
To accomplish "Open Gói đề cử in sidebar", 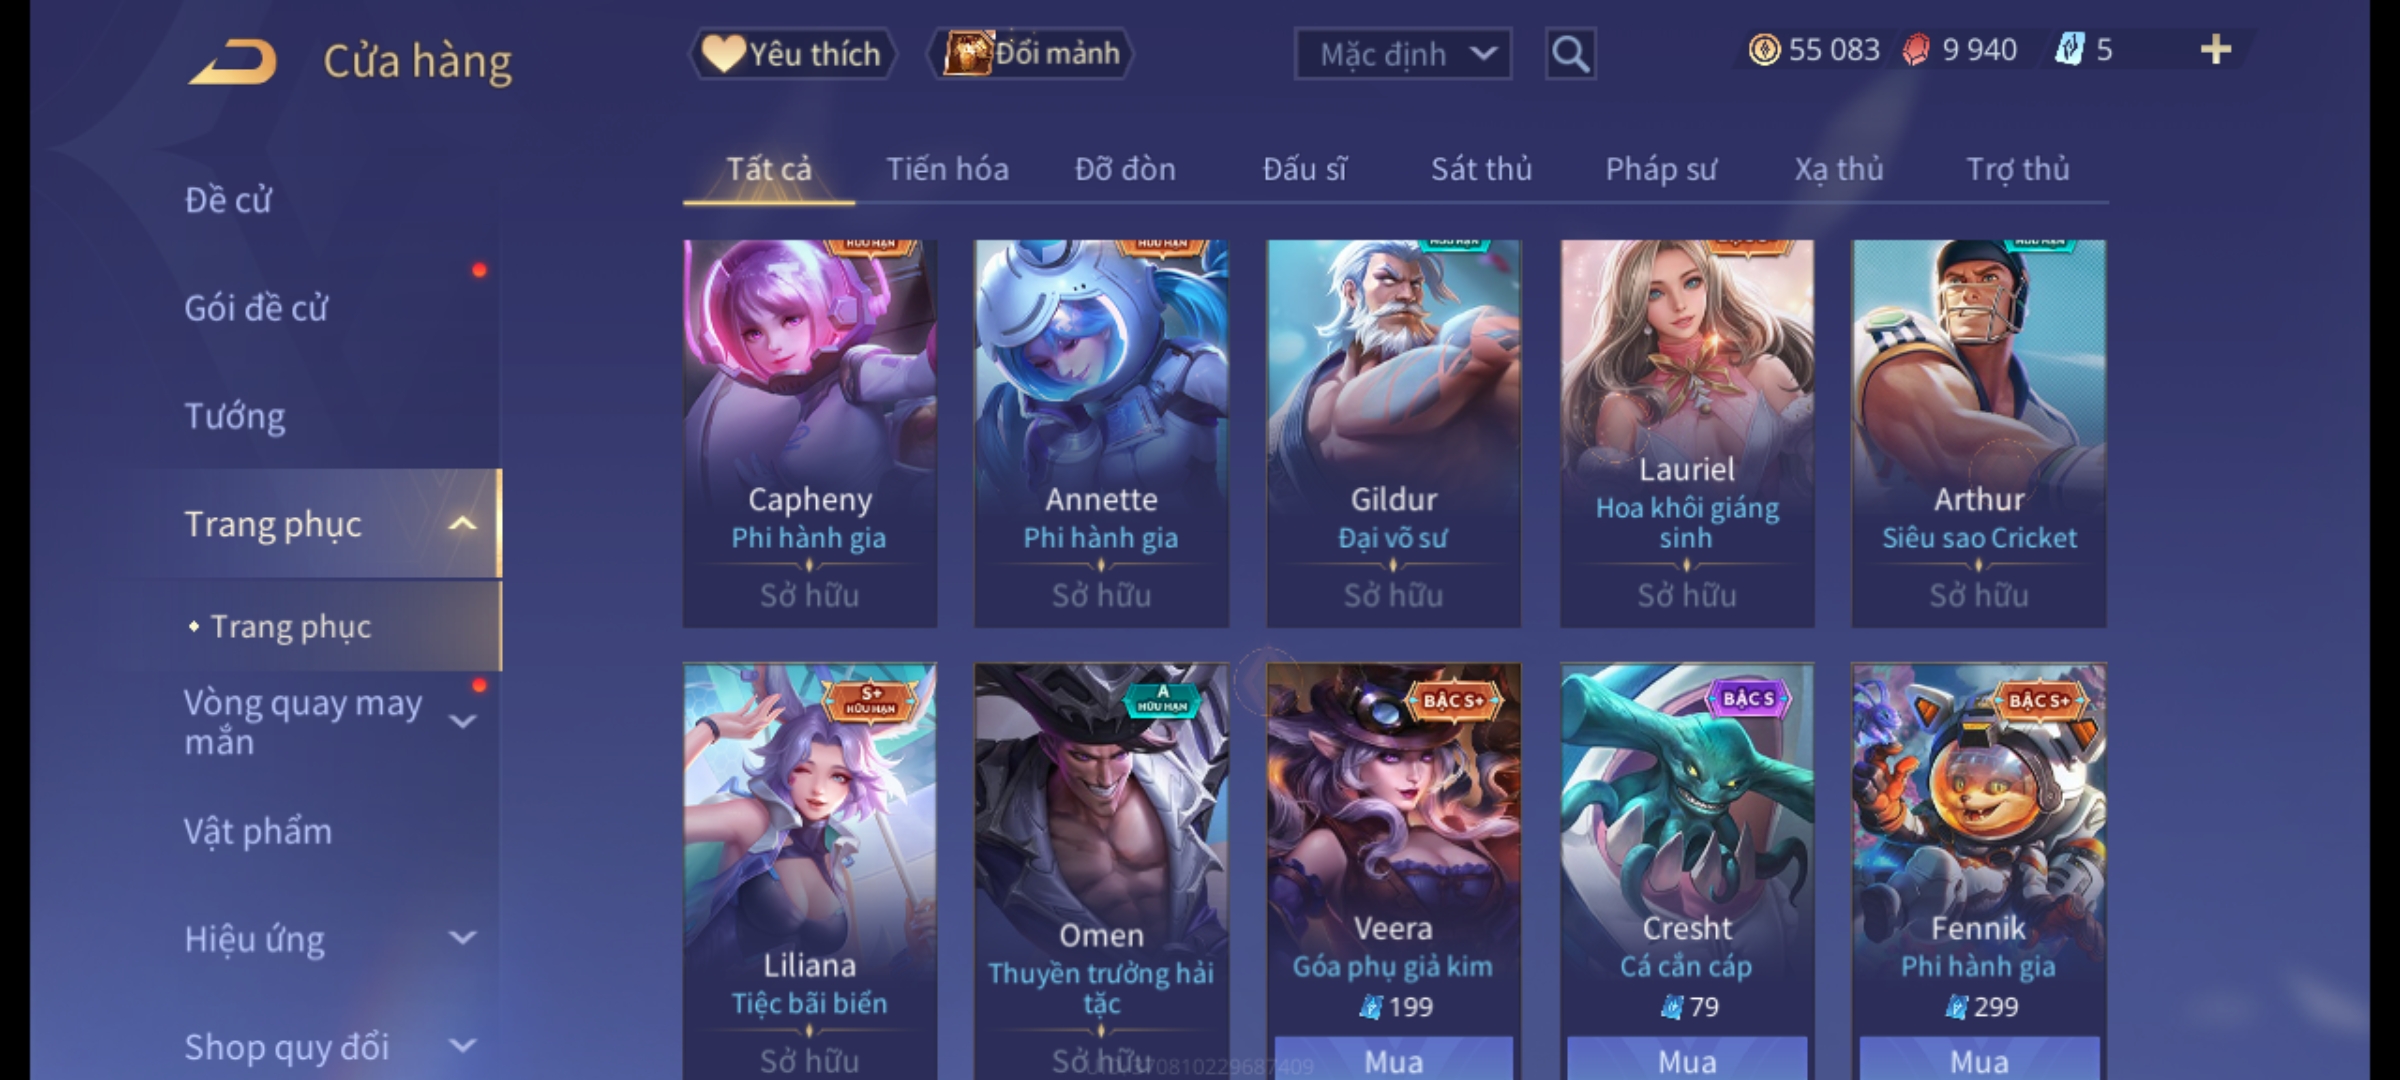I will pos(256,308).
